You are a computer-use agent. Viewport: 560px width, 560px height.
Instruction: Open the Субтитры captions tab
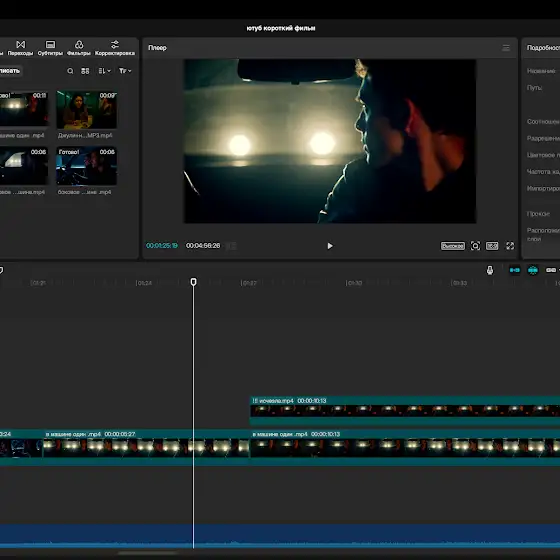tap(50, 48)
